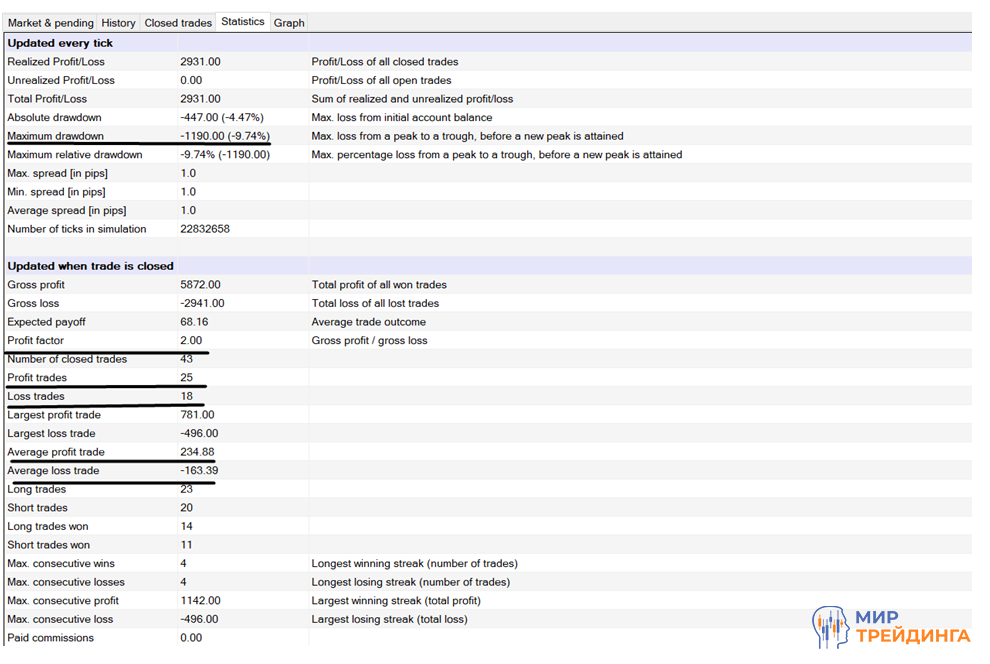Select the Average loss trade row label
This screenshot has height=664, width=990.
[x=53, y=471]
